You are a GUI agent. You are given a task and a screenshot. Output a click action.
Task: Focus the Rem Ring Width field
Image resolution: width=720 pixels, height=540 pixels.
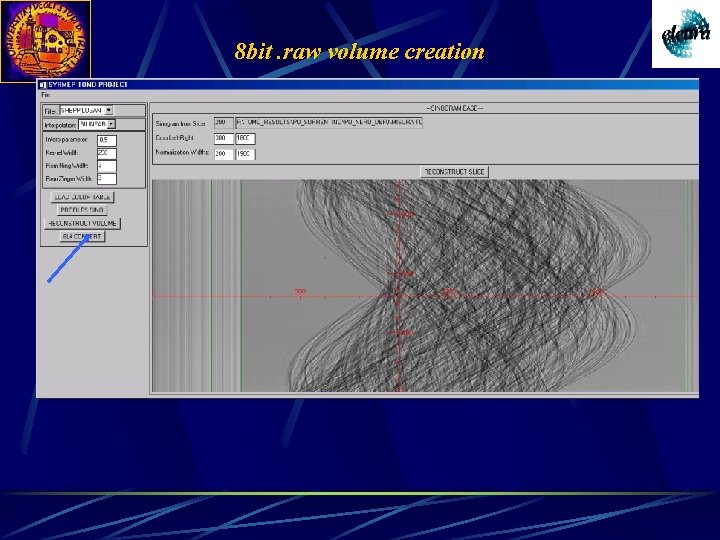[x=107, y=166]
